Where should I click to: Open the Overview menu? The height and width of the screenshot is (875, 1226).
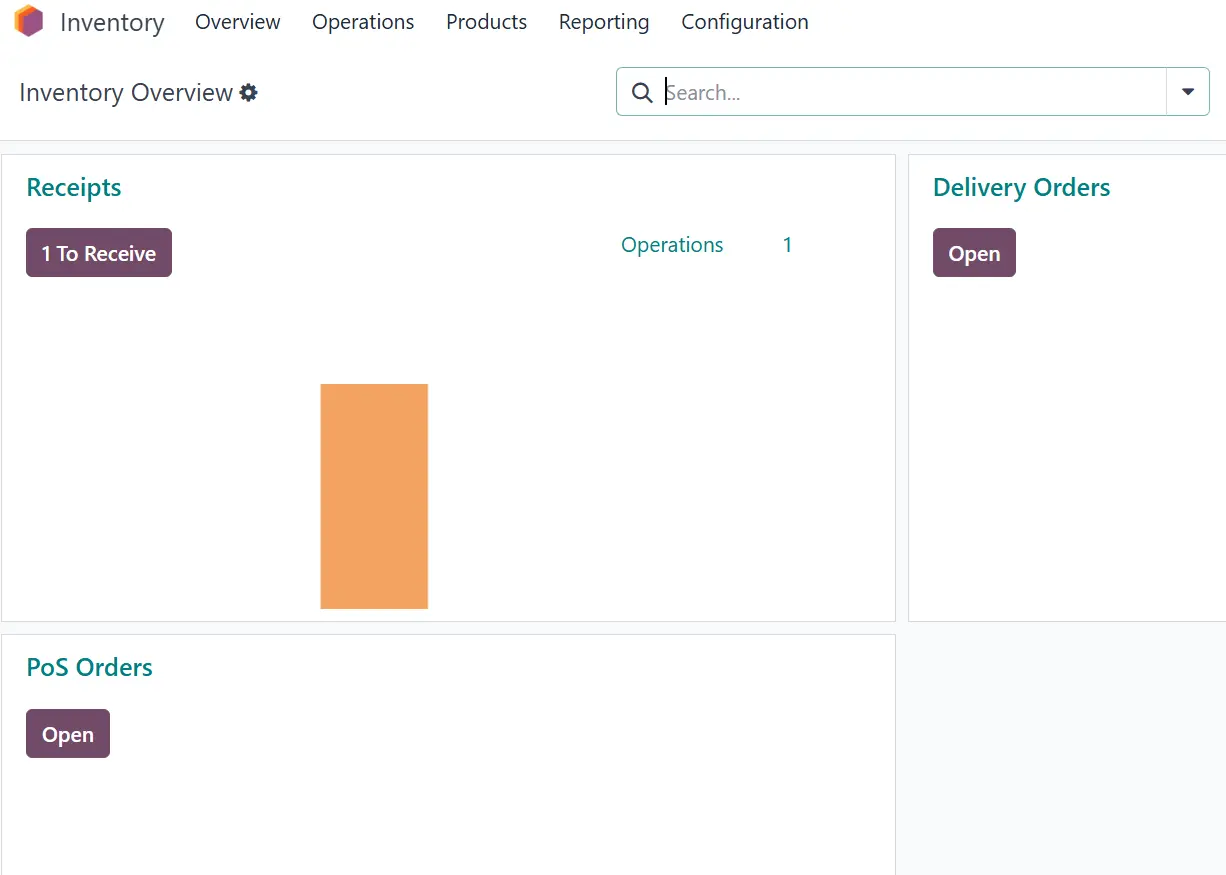pos(237,22)
